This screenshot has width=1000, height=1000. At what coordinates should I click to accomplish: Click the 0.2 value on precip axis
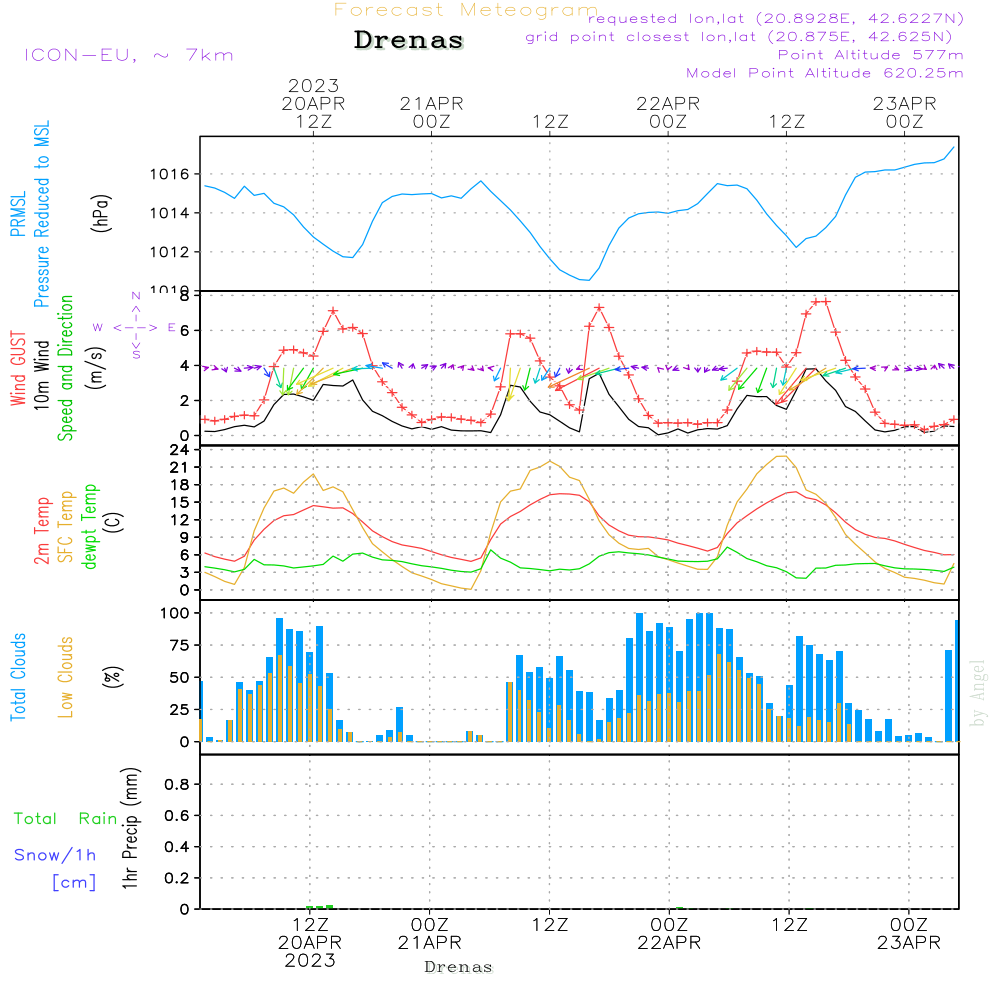coord(177,878)
